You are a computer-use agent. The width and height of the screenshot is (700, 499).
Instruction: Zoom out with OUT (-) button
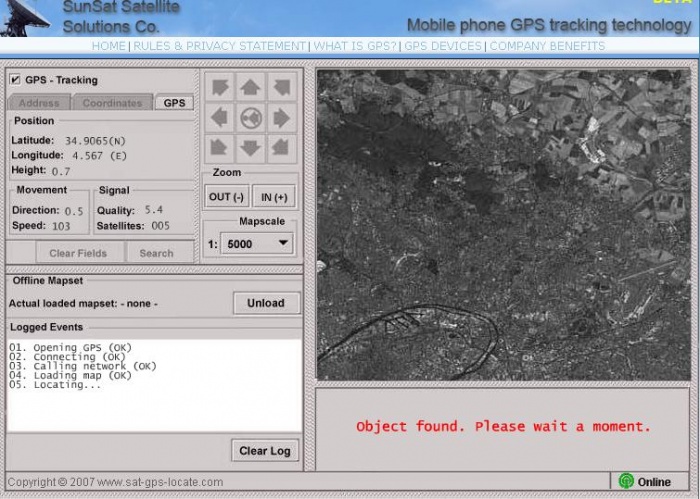[226, 197]
